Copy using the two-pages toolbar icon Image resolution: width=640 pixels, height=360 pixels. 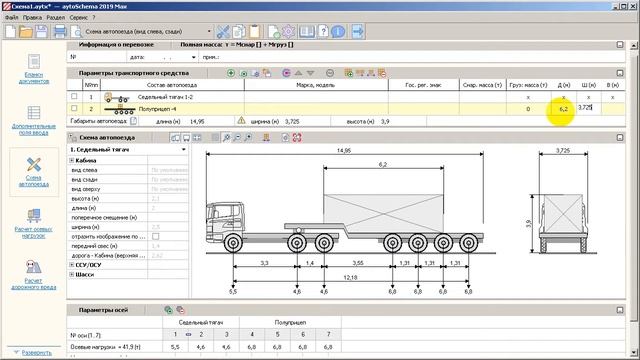click(239, 31)
